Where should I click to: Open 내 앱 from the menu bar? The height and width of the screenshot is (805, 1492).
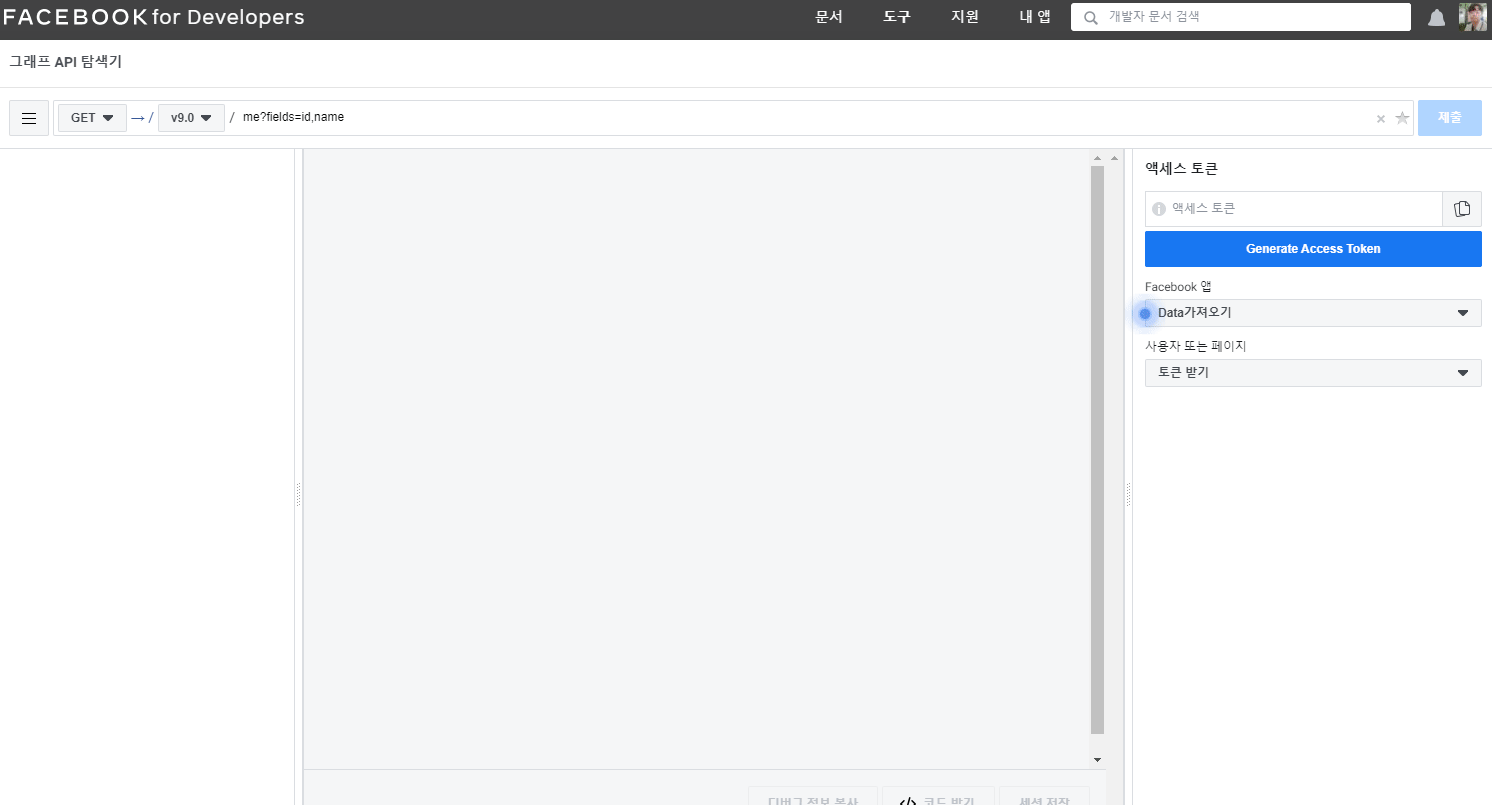click(x=1034, y=16)
